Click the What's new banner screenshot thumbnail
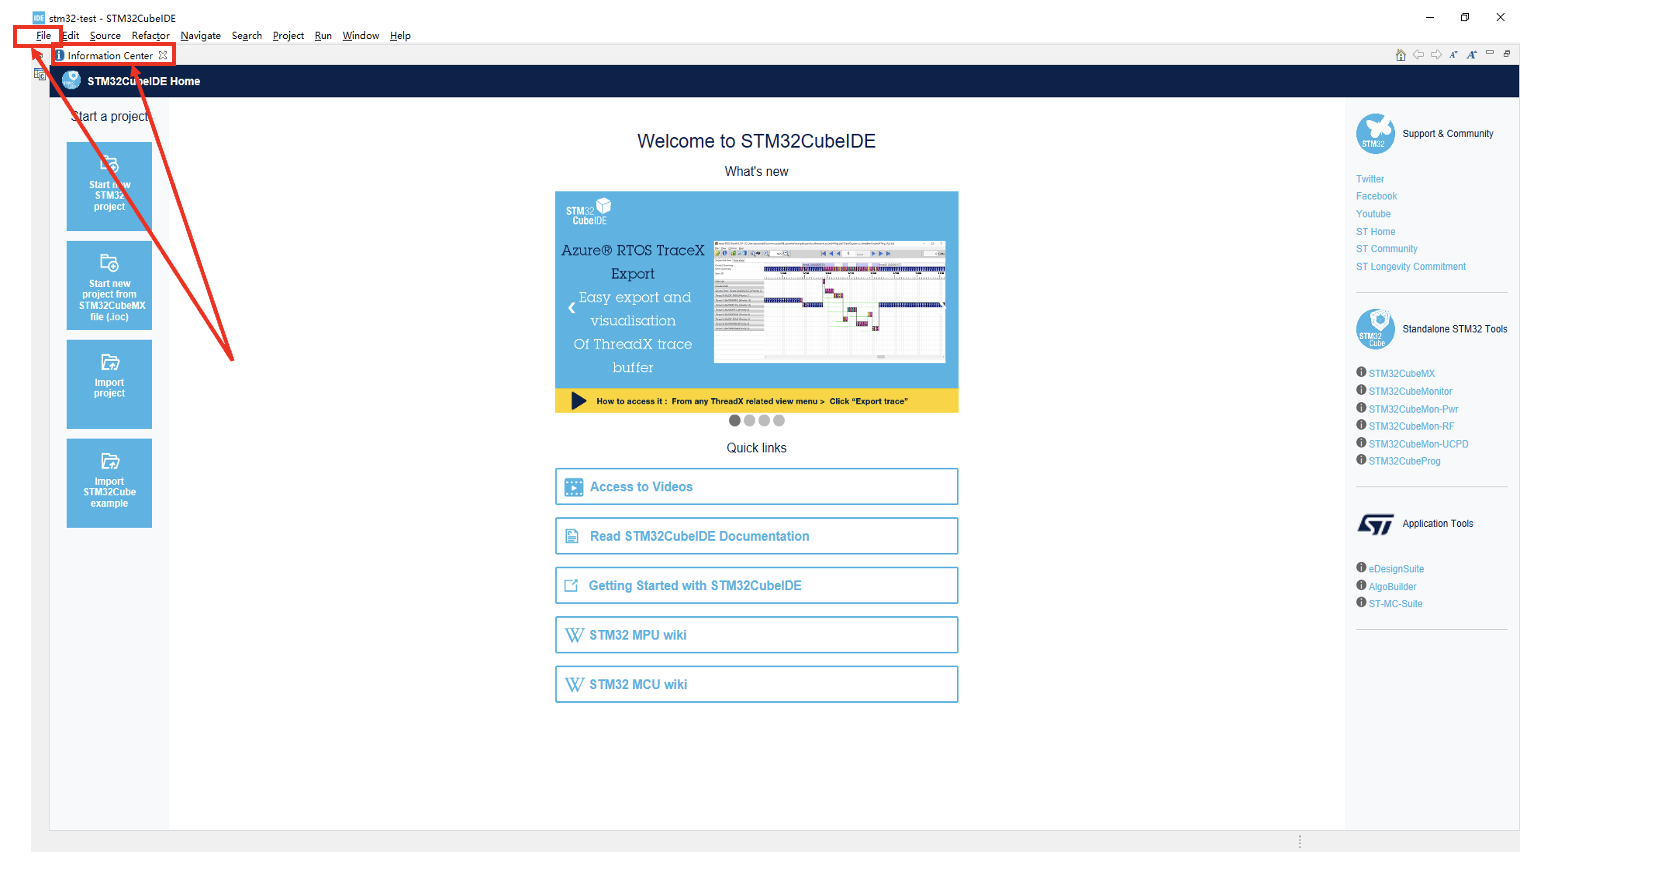 (x=829, y=300)
